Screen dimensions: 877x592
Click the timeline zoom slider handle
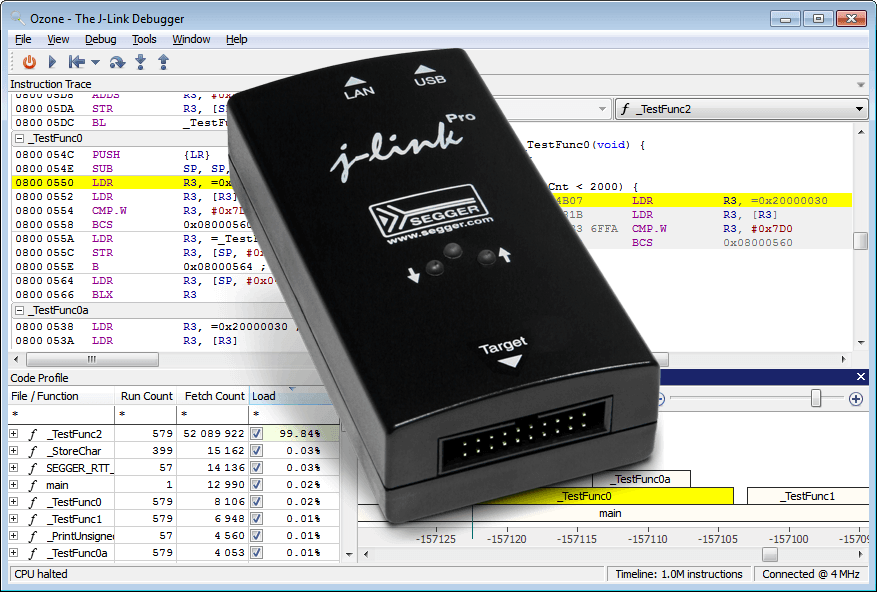[x=816, y=399]
